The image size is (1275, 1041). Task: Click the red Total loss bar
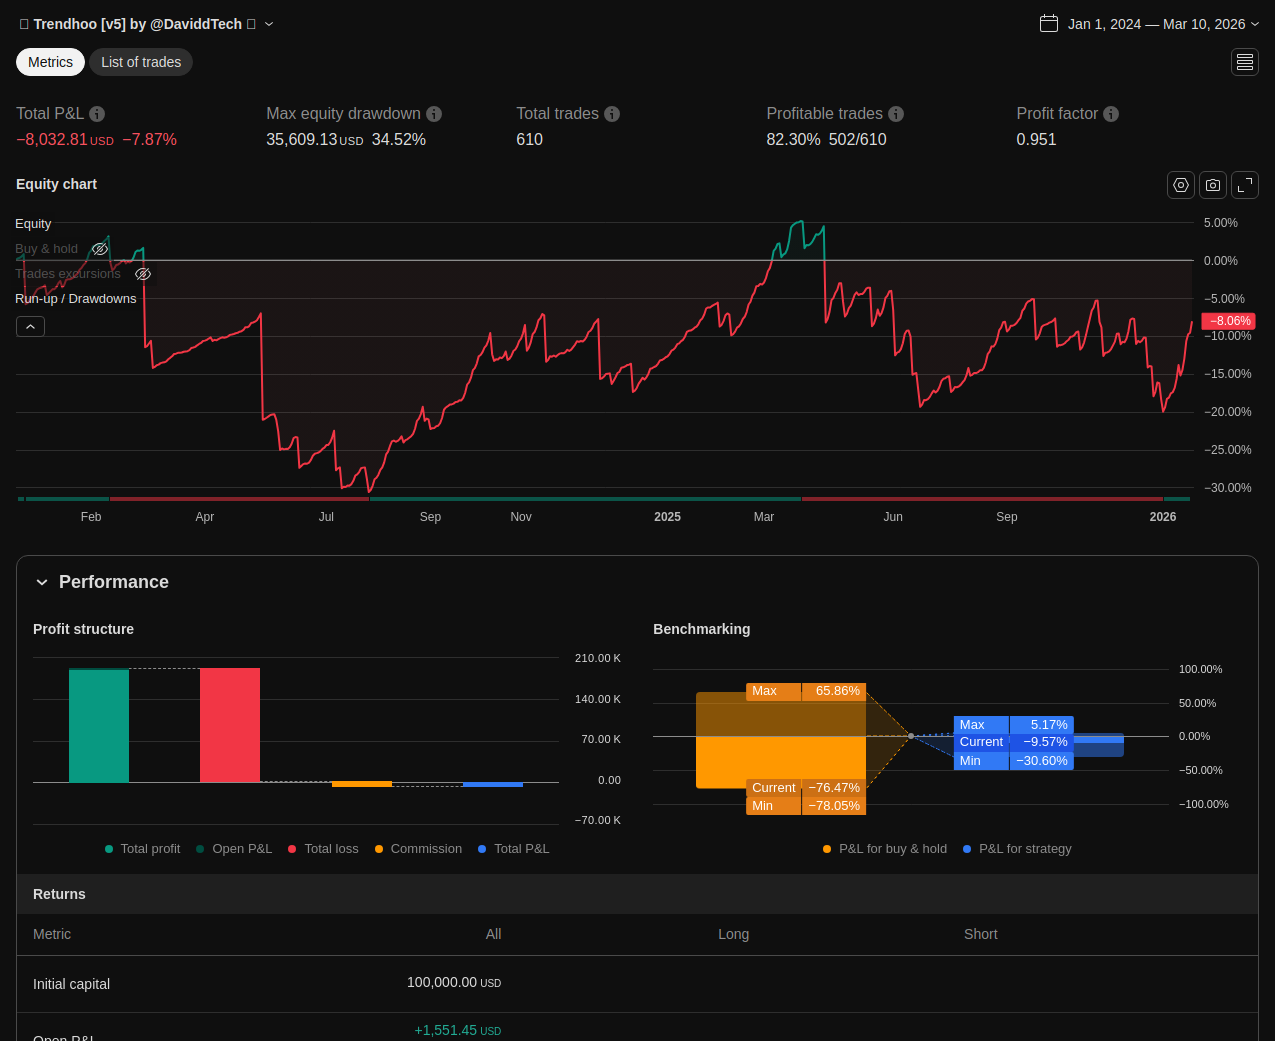tap(230, 725)
